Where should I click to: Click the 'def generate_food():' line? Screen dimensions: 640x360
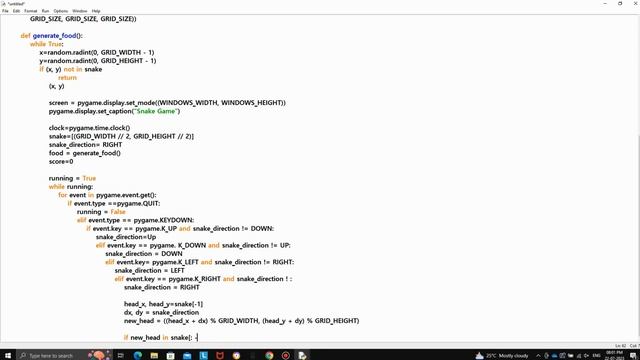51,36
